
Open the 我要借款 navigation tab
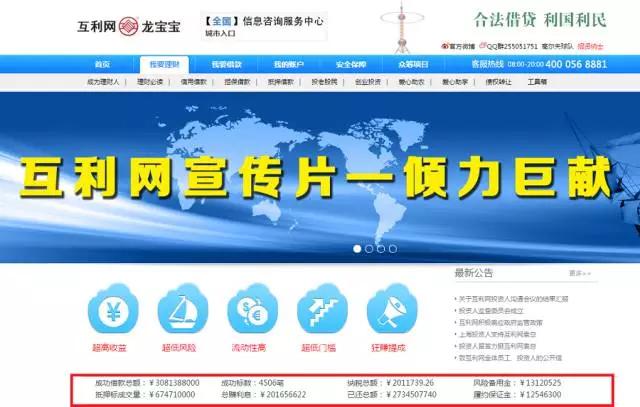227,64
